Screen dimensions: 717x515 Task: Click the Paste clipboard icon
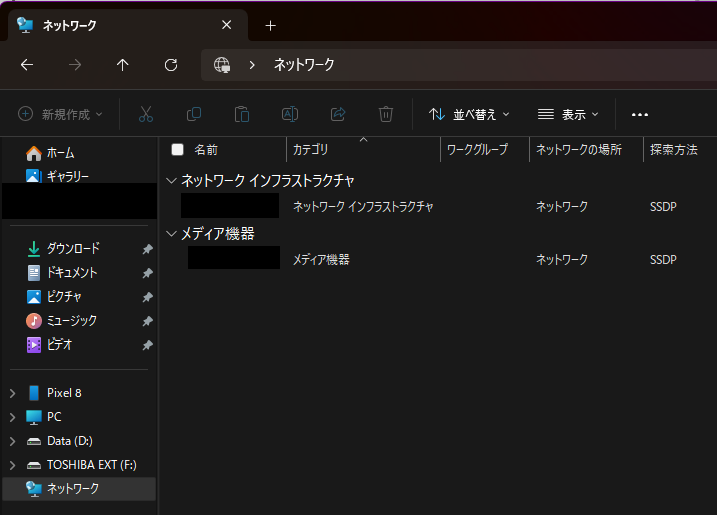[x=242, y=114]
